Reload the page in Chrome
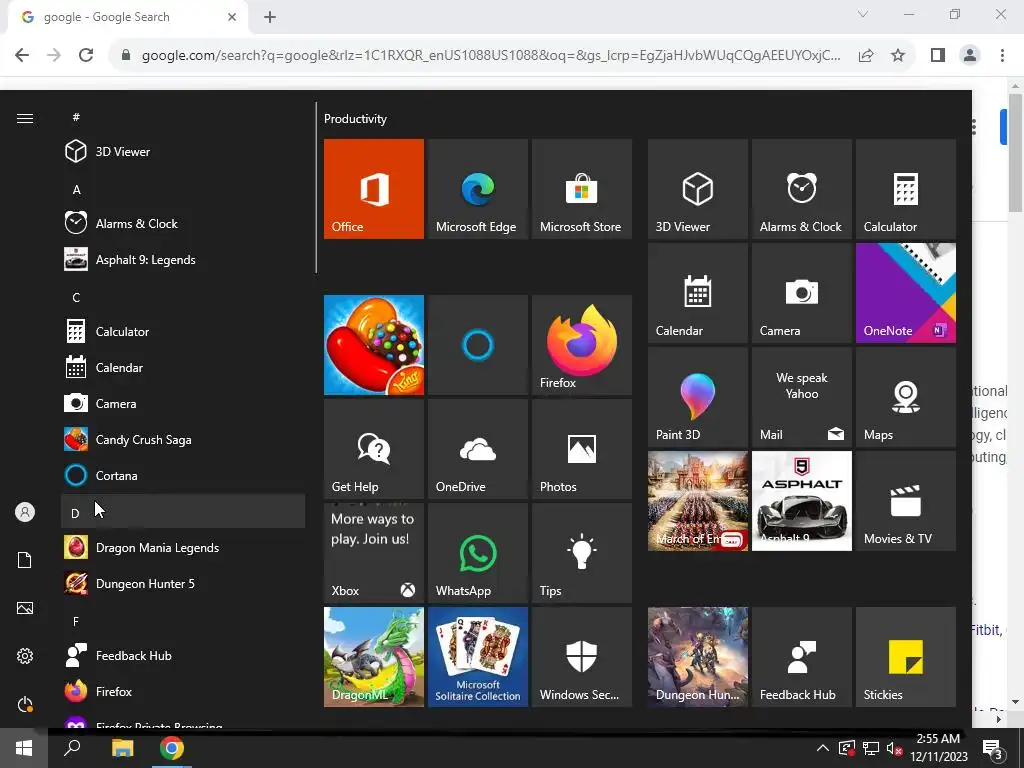Viewport: 1024px width, 768px height. tap(86, 55)
